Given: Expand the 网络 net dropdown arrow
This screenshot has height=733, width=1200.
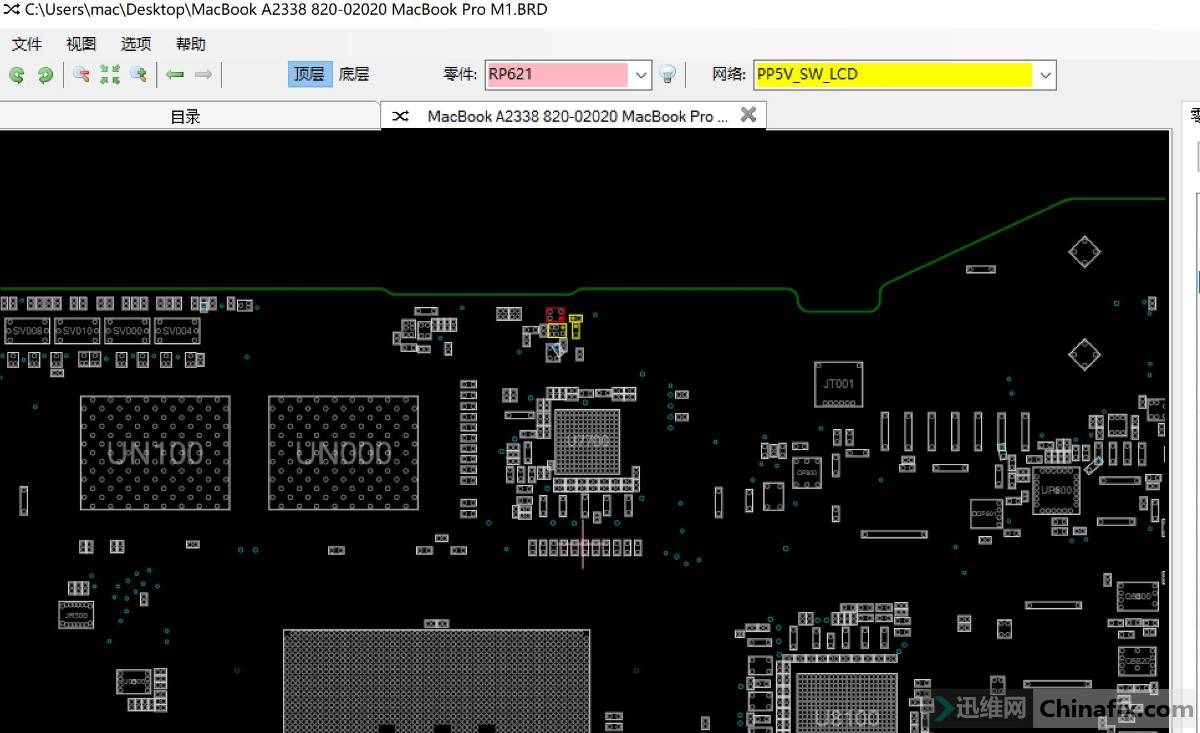Looking at the screenshot, I should coord(1045,75).
